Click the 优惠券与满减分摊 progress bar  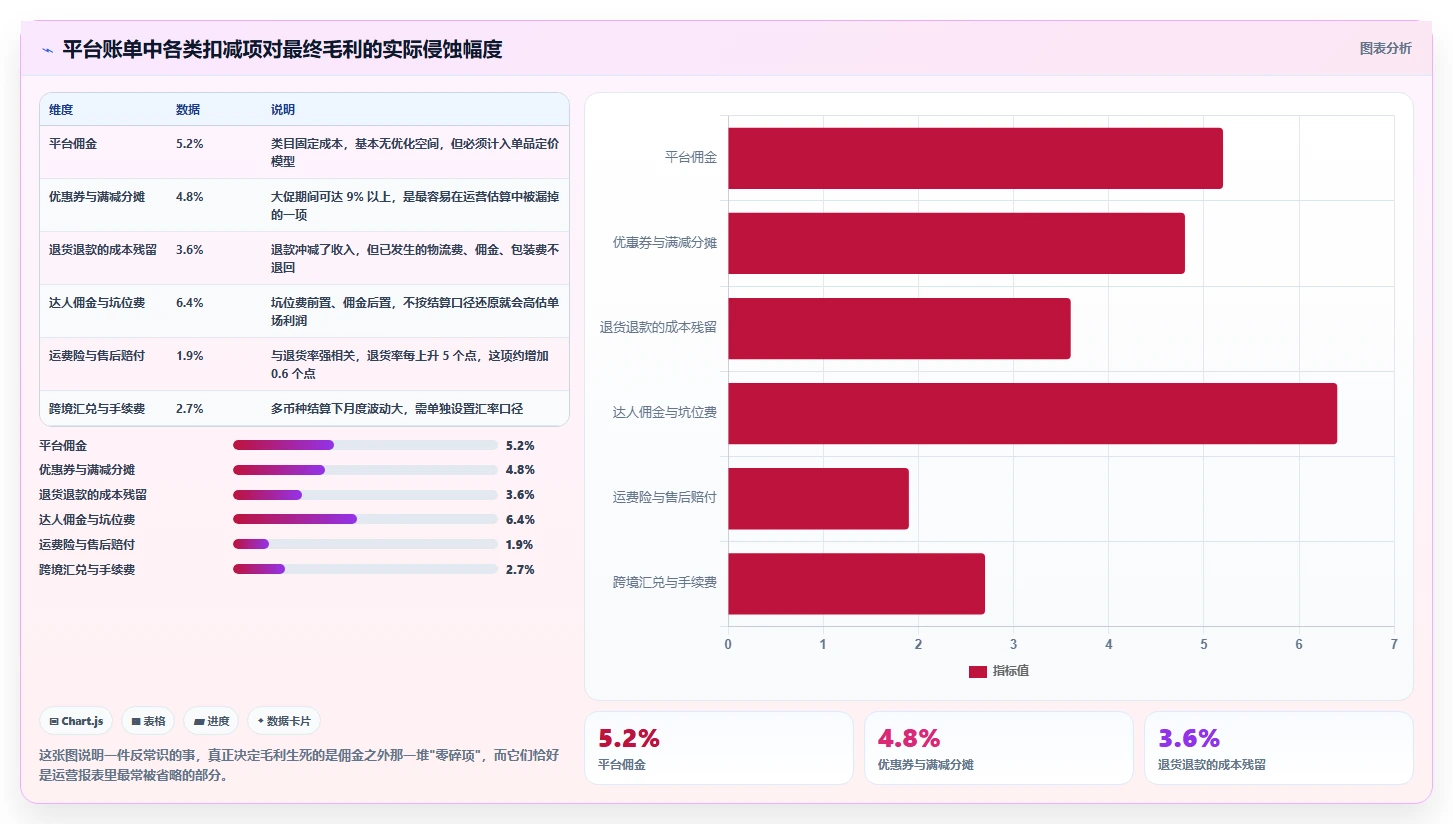coord(365,470)
